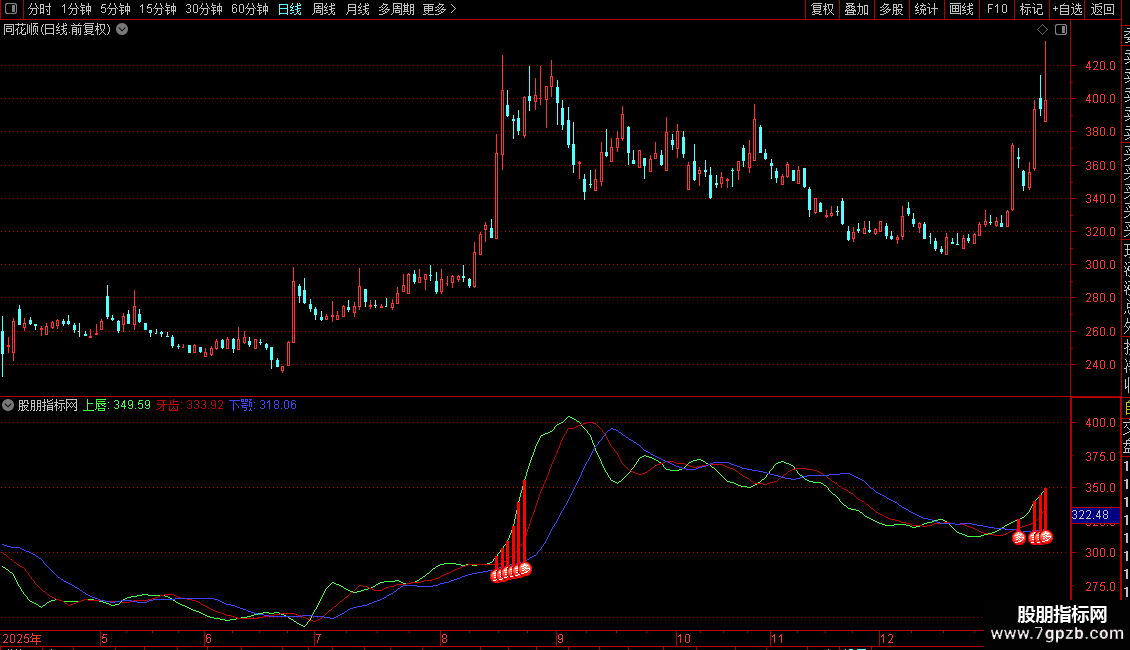Toggle right side panel icon near diamond
This screenshot has height=650, width=1130.
(1061, 30)
